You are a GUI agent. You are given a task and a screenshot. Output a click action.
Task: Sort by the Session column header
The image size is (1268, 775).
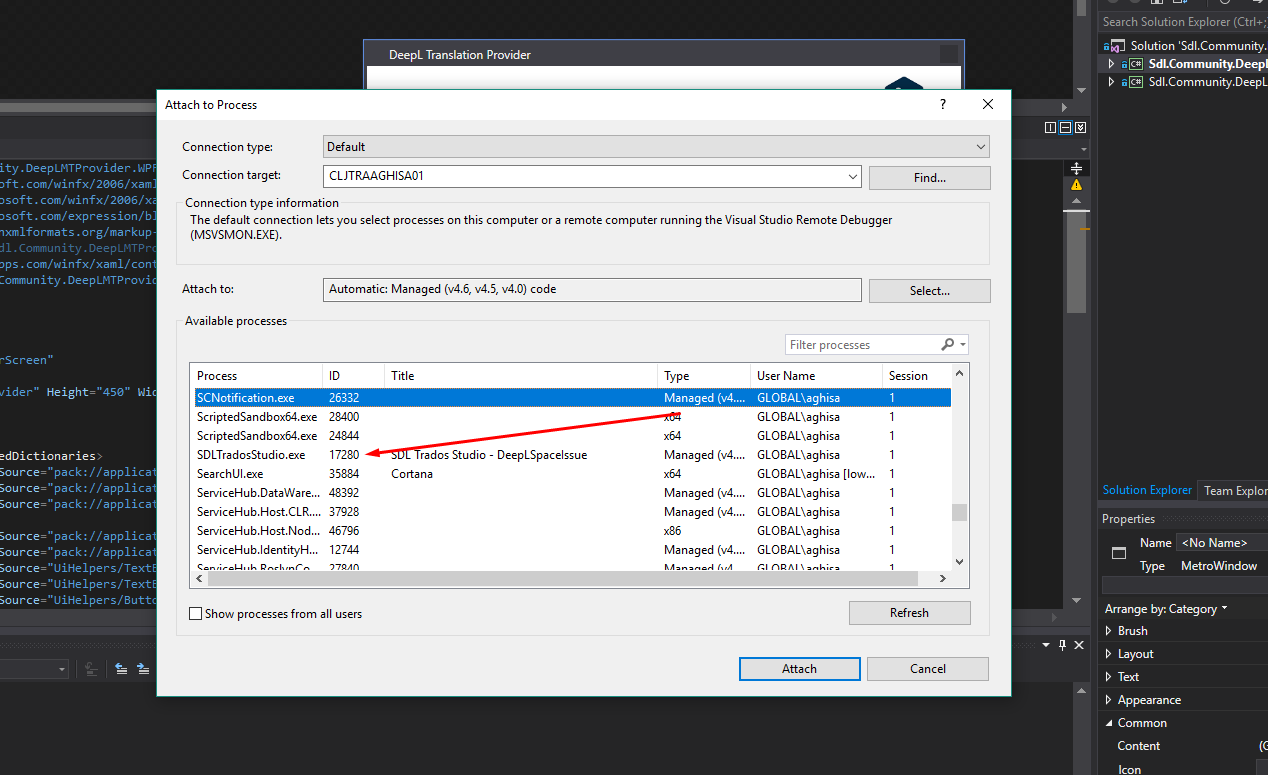coord(916,376)
